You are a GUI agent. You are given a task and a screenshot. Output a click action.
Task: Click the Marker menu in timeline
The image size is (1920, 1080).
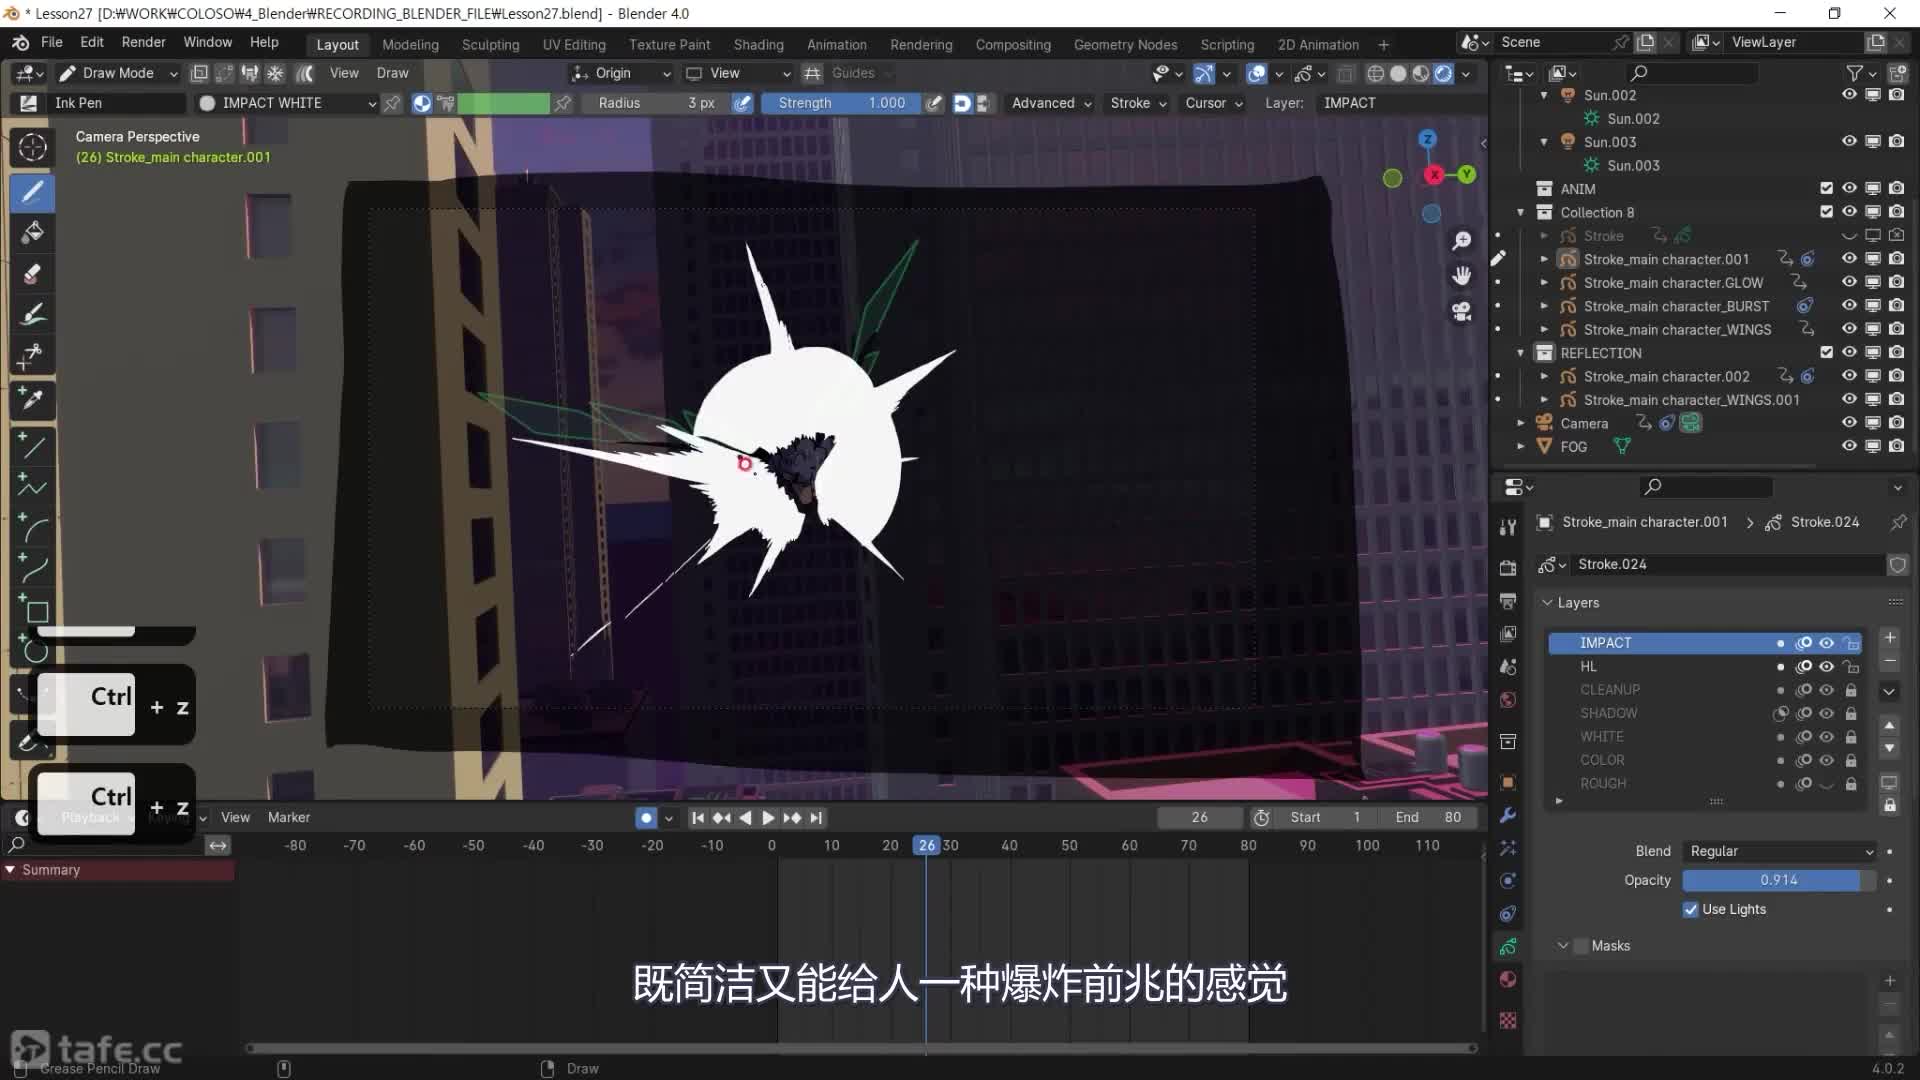289,817
